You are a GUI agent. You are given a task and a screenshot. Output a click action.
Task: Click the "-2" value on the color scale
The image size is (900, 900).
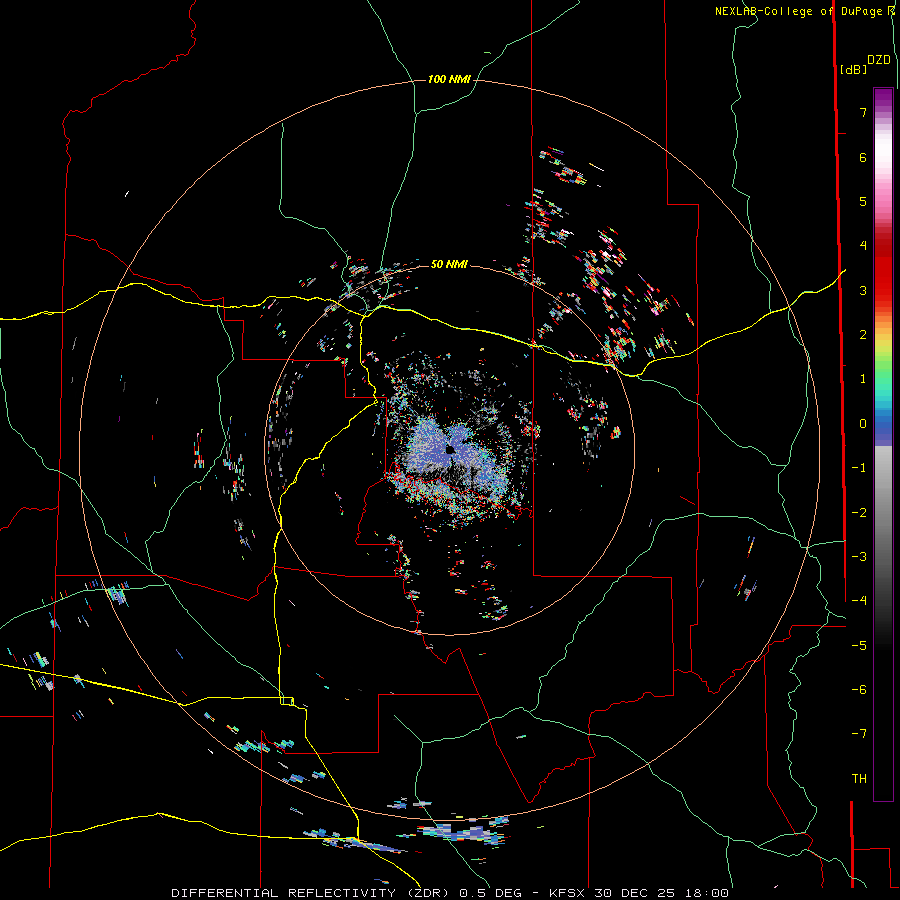click(859, 513)
